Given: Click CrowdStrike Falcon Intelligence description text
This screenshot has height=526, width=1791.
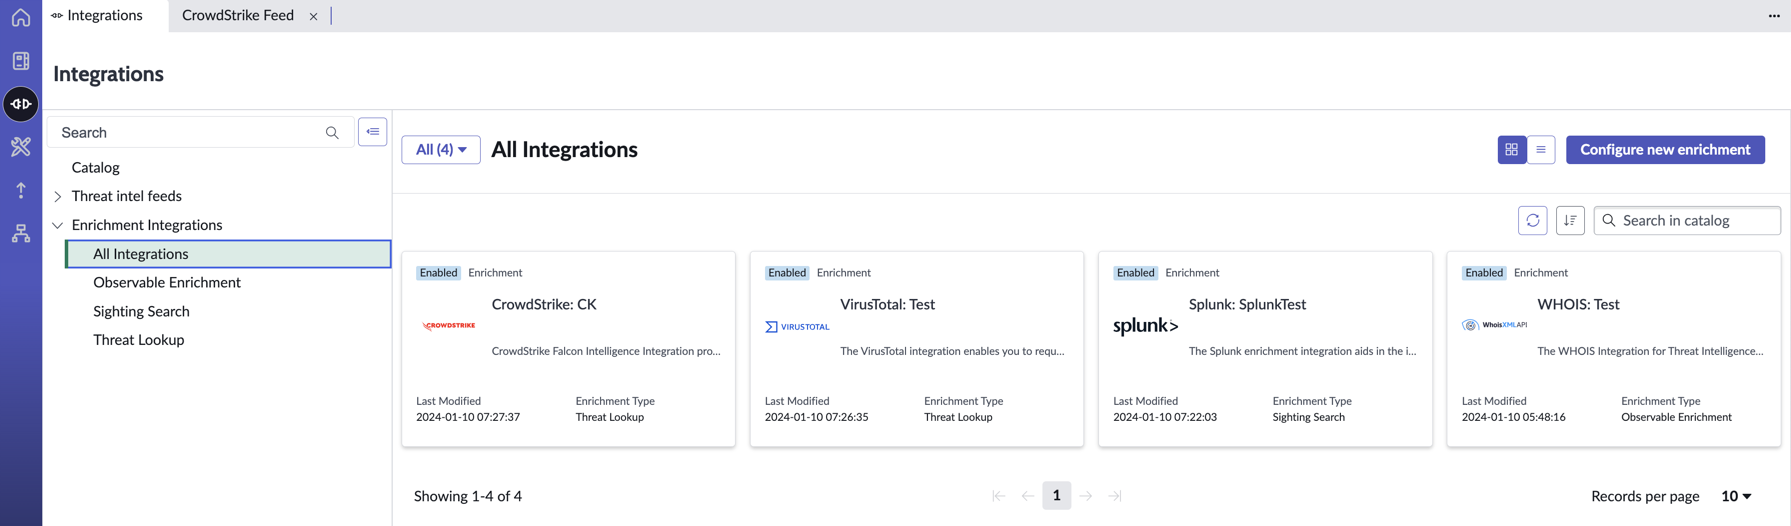Looking at the screenshot, I should click(606, 352).
